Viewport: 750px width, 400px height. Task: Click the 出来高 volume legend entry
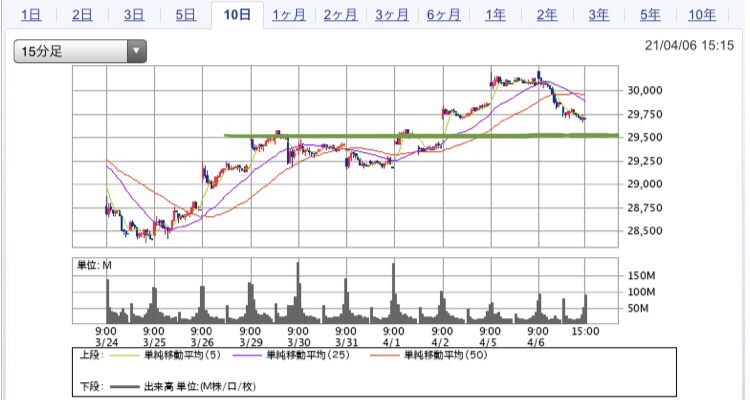(200, 386)
